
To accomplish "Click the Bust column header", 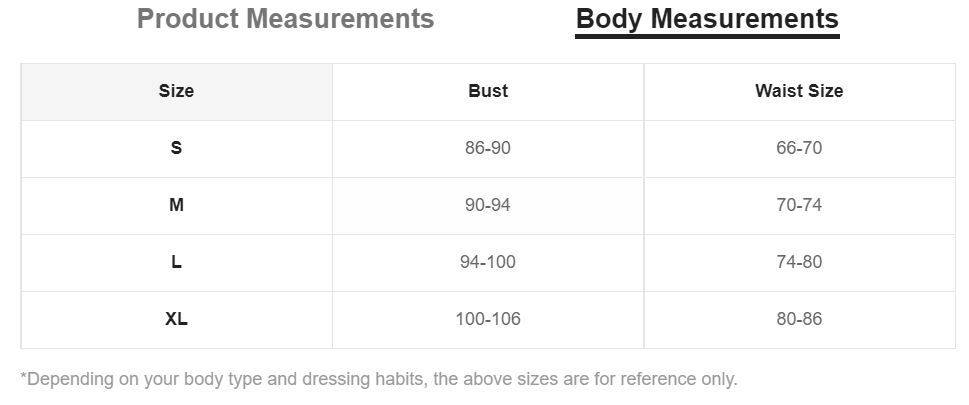I will [x=488, y=91].
